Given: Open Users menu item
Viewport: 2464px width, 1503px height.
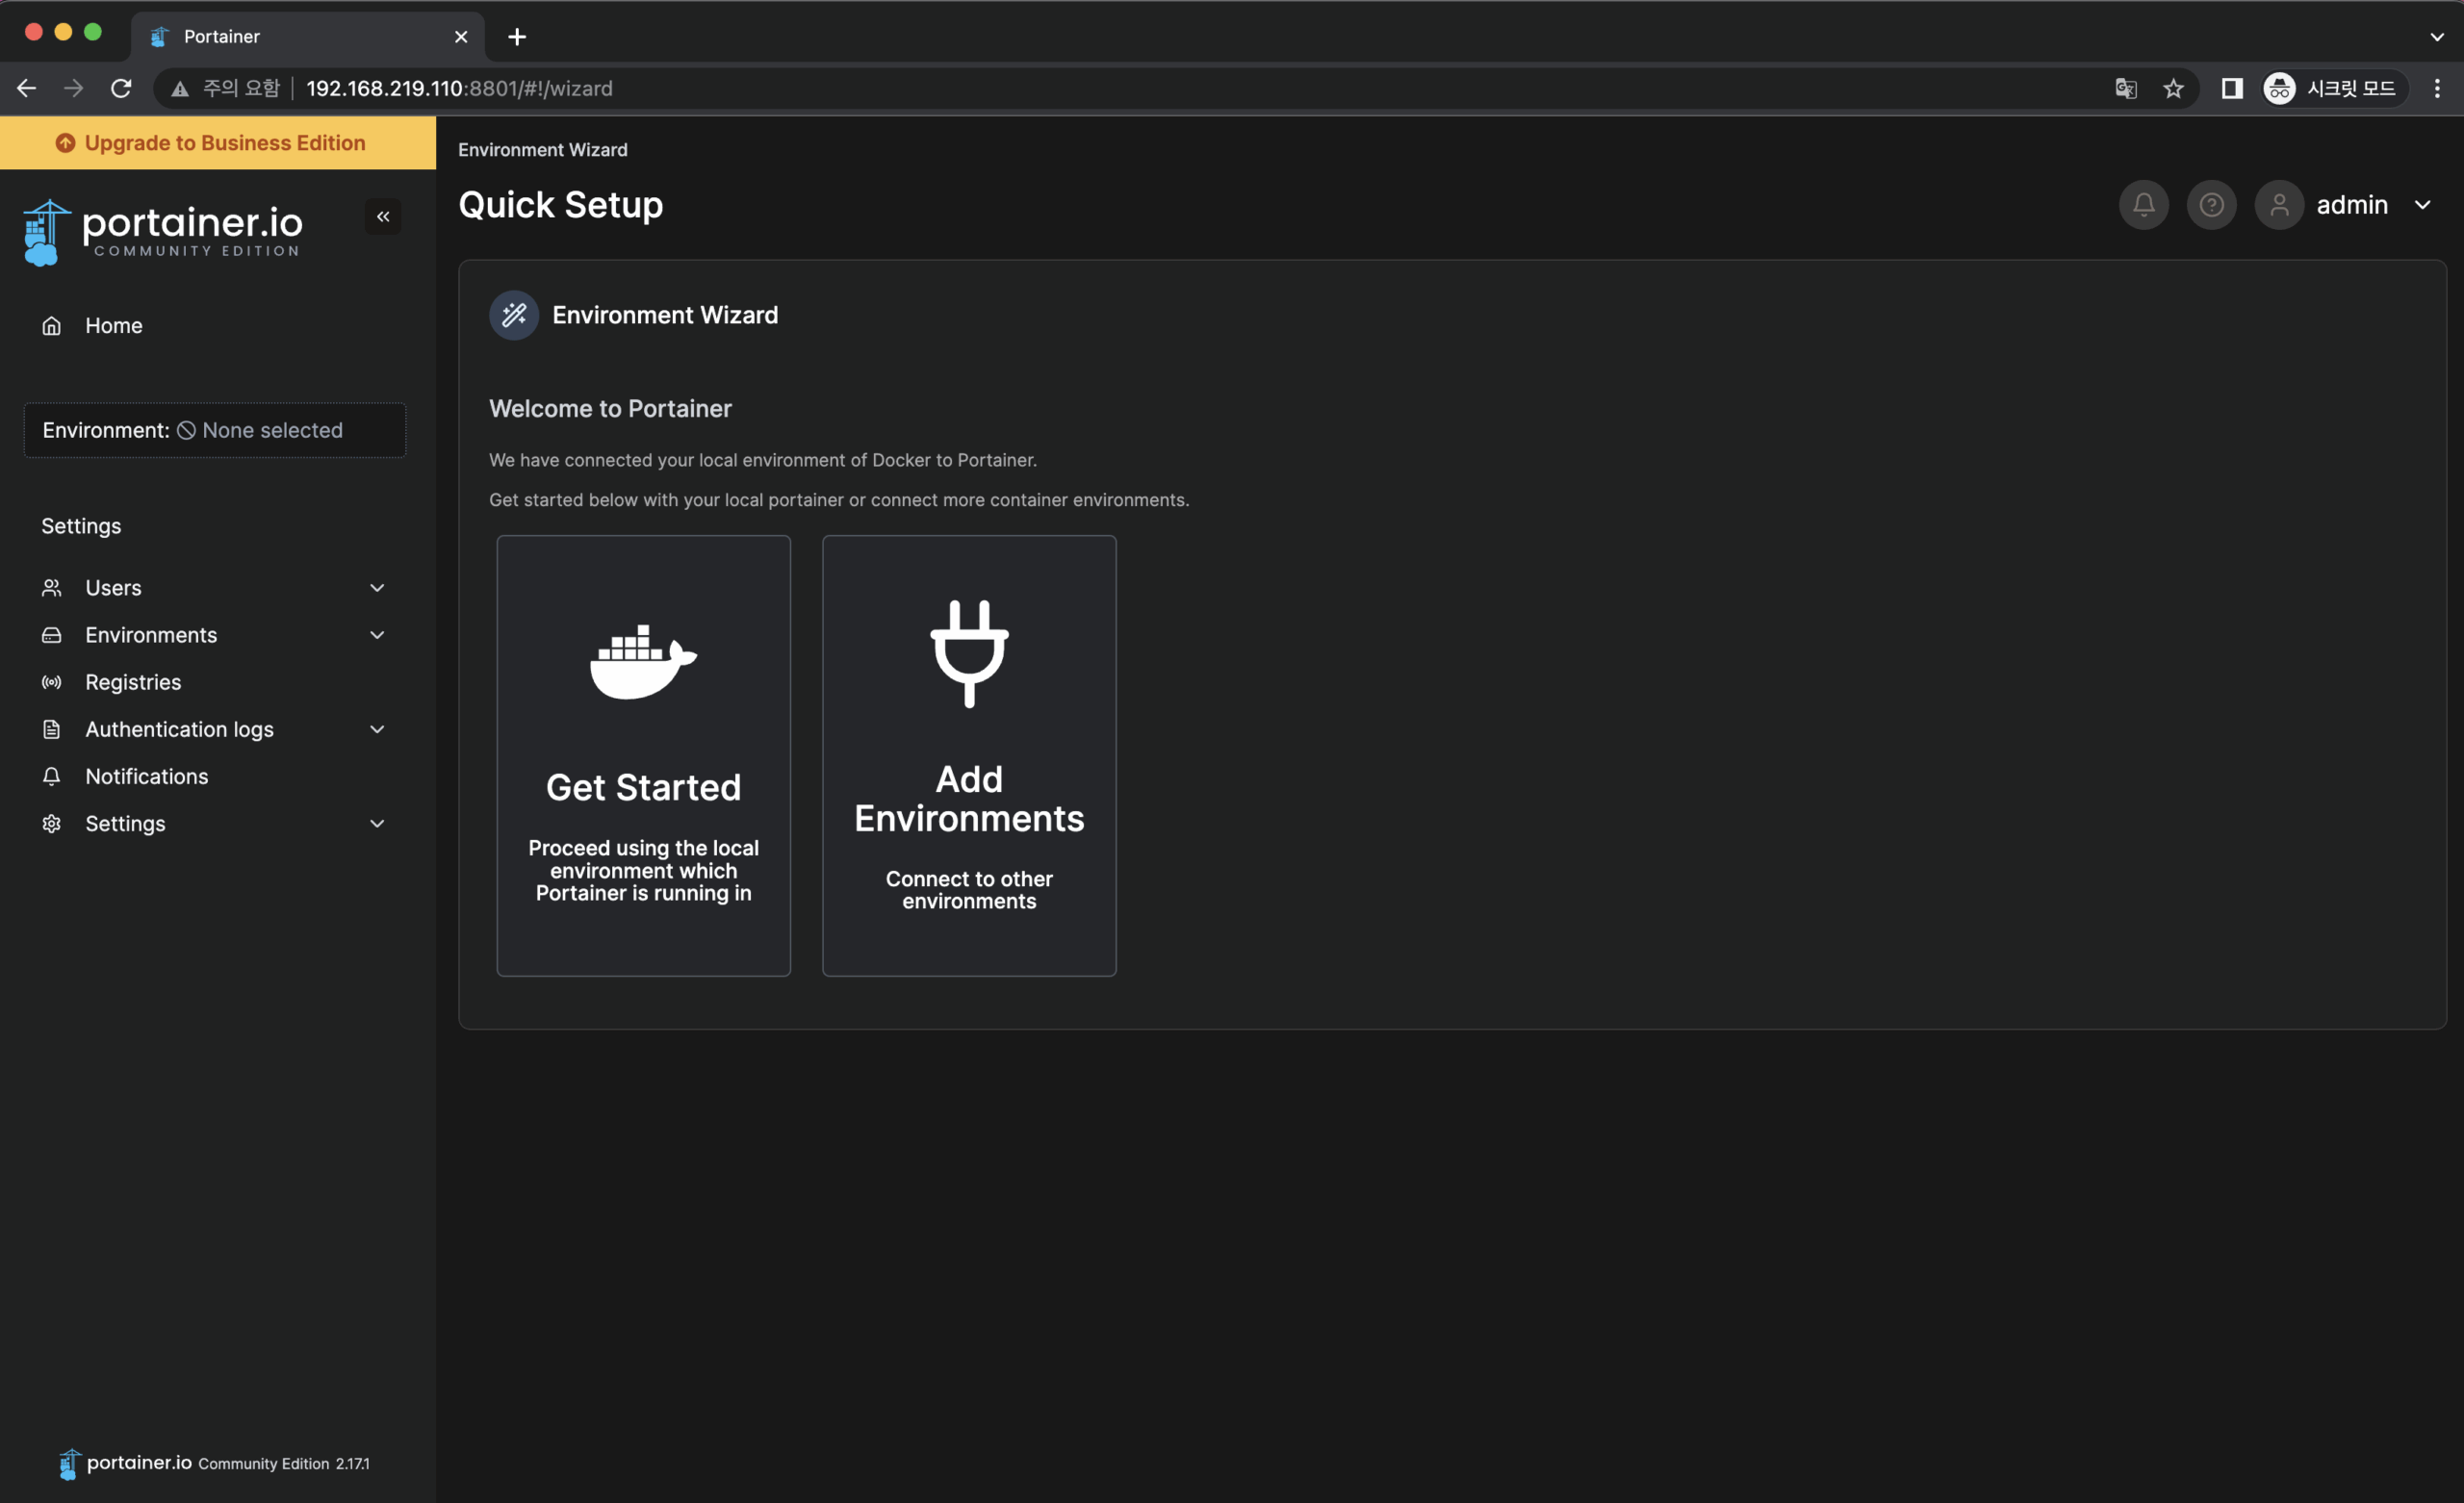Looking at the screenshot, I should tap(214, 588).
